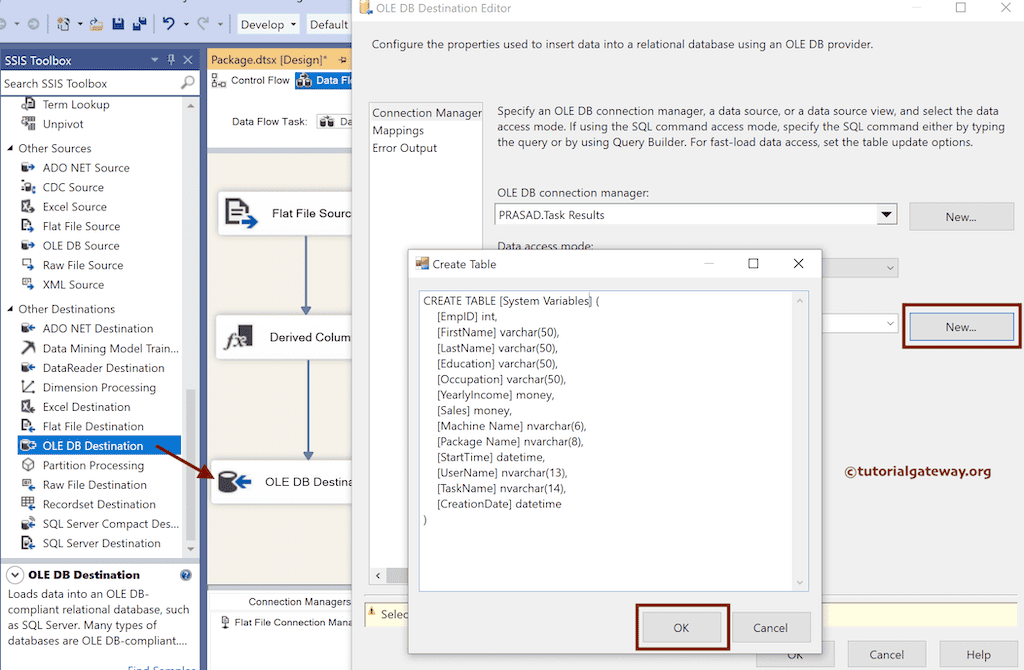Select the Excel Destination icon
Image resolution: width=1024 pixels, height=670 pixels.
point(28,406)
